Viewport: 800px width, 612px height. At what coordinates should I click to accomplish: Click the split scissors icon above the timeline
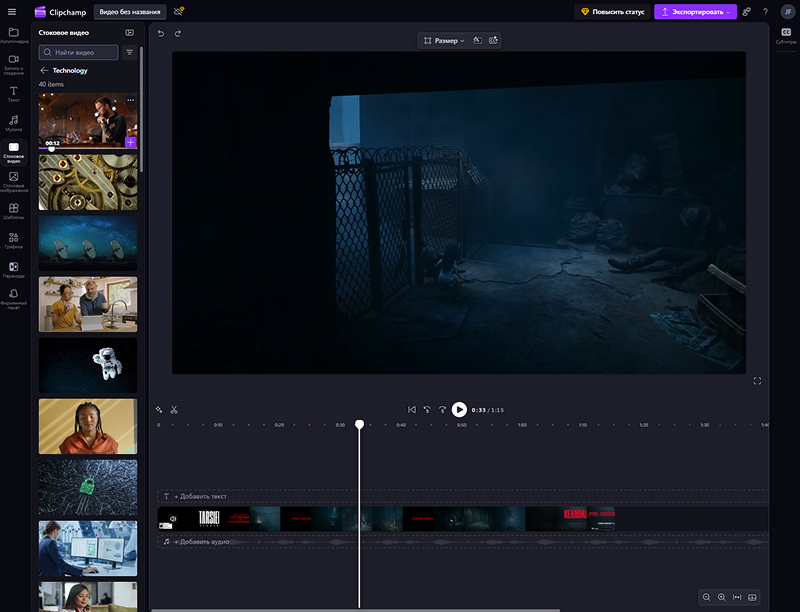(174, 409)
